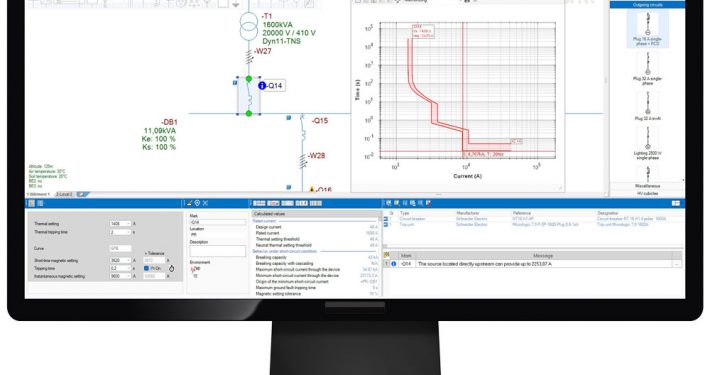
Task: Click the location pin icon in properties toolbar
Action: (x=197, y=203)
